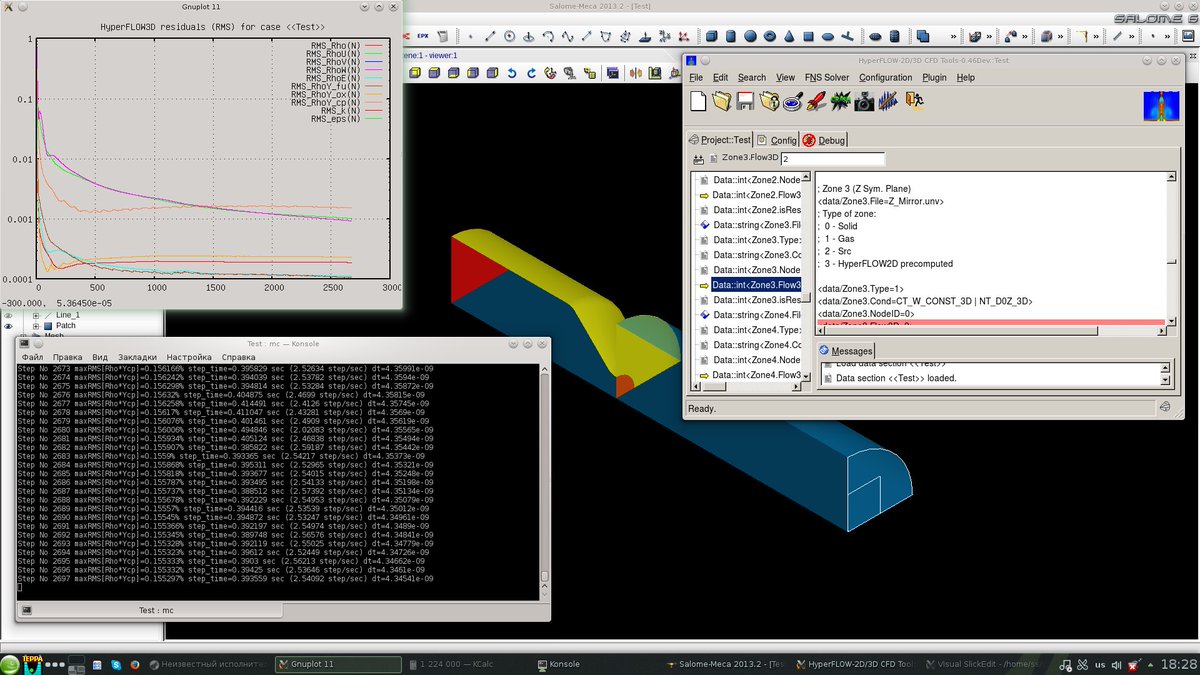Open the Help menu in HyperFLOW
This screenshot has height=675, width=1200.
click(x=965, y=77)
